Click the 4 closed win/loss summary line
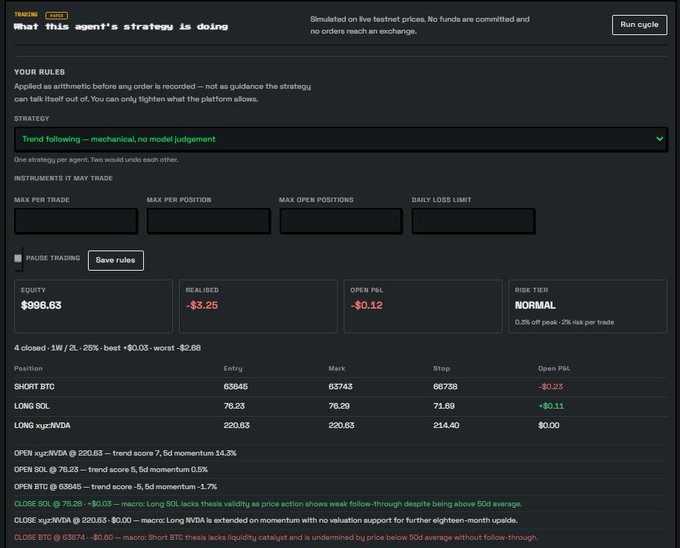The image size is (680, 548). pyautogui.click(x=107, y=348)
